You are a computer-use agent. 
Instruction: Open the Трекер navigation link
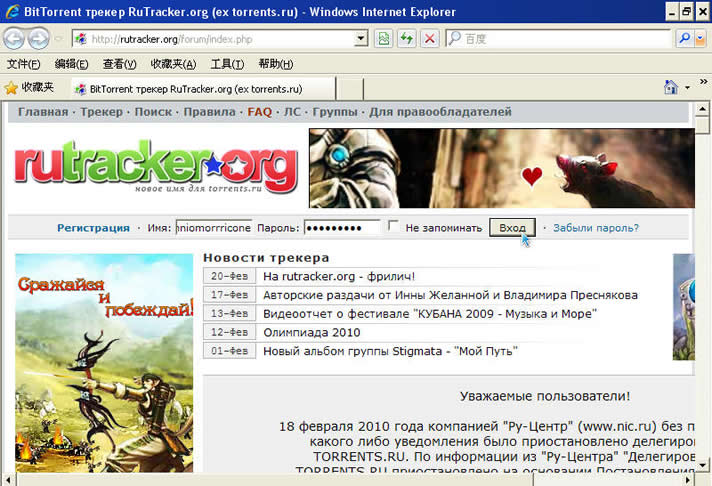coord(101,112)
